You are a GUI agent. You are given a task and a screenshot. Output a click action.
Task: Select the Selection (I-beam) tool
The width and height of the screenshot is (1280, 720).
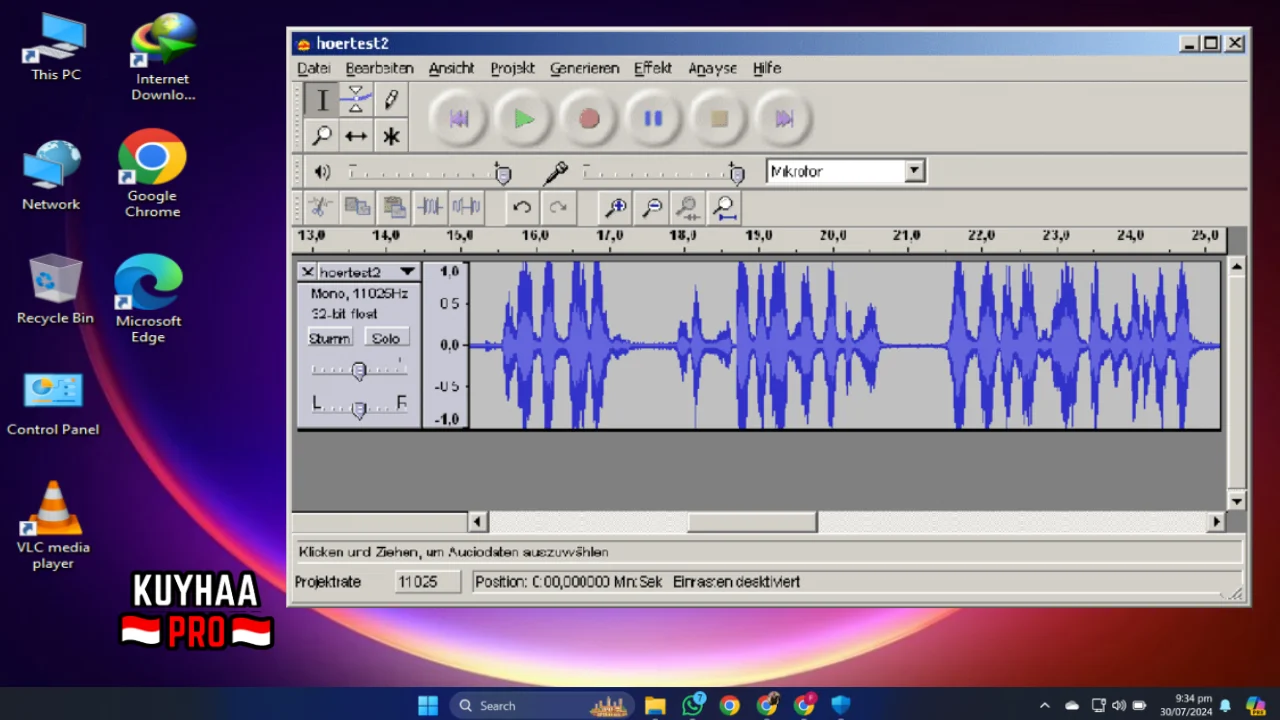pyautogui.click(x=322, y=100)
